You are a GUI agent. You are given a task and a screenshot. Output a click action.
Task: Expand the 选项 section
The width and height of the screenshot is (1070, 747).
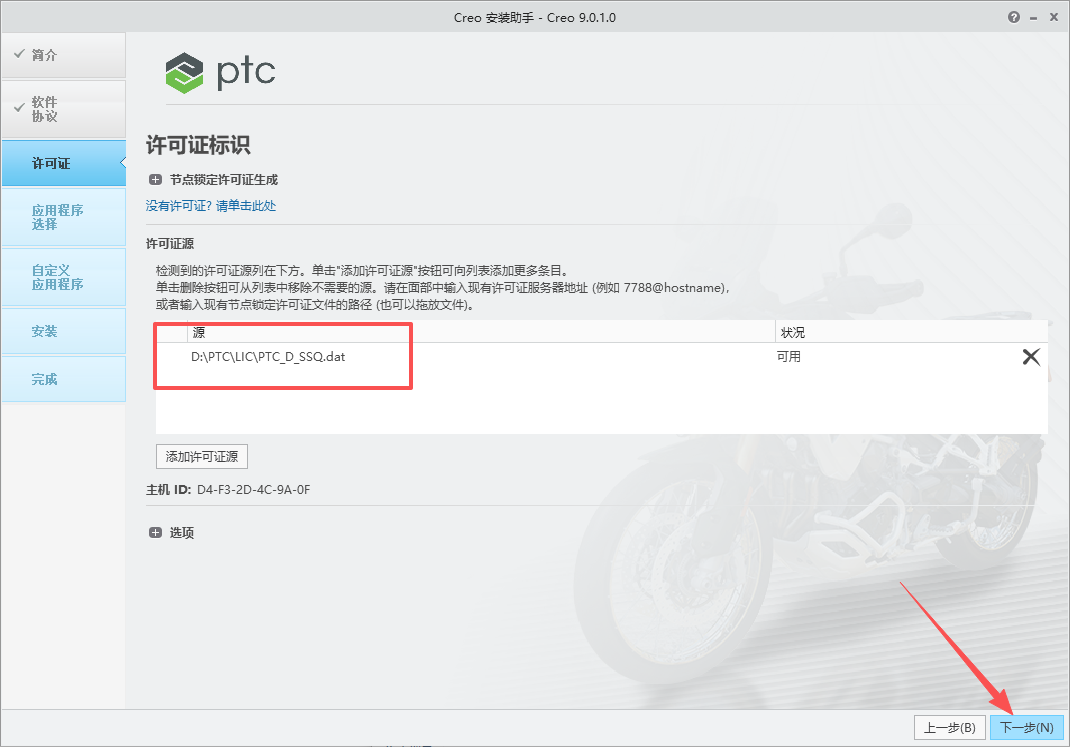pyautogui.click(x=180, y=532)
